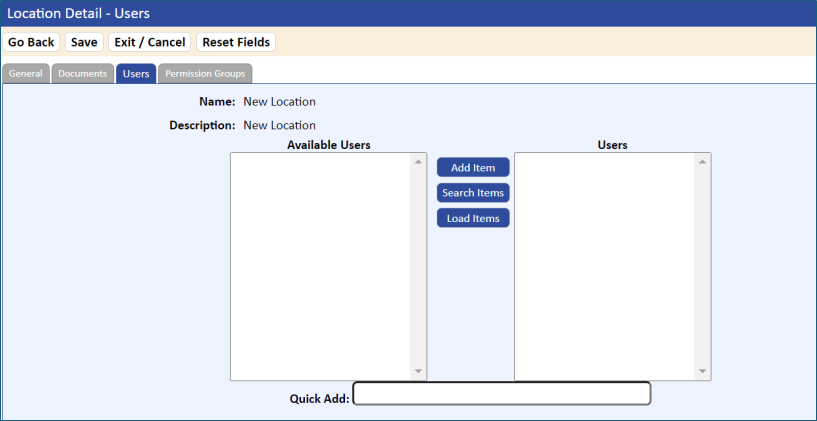Click up arrow of Available Users scrollbar
This screenshot has height=421, width=817.
pos(418,162)
